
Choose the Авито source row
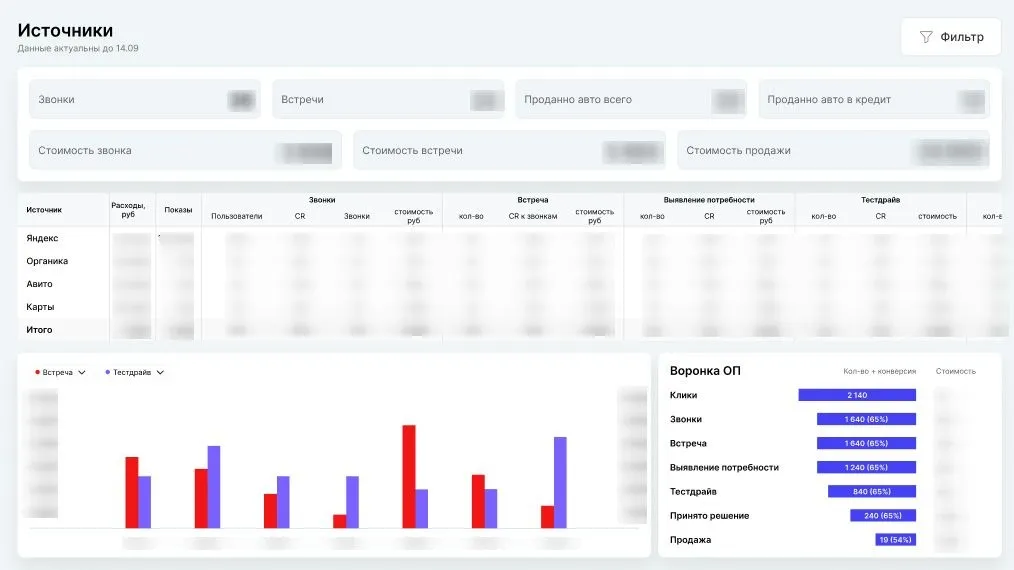tap(40, 284)
